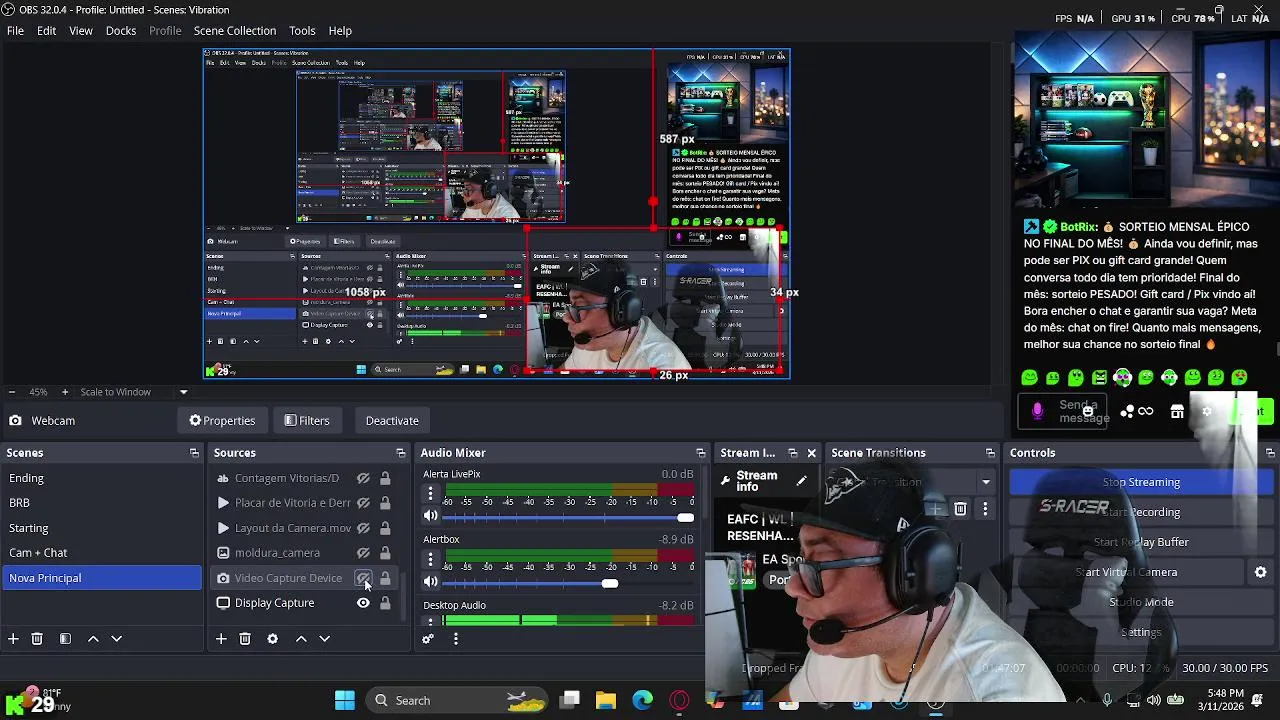Open the Edit menu
The width and height of the screenshot is (1280, 720).
tap(47, 31)
